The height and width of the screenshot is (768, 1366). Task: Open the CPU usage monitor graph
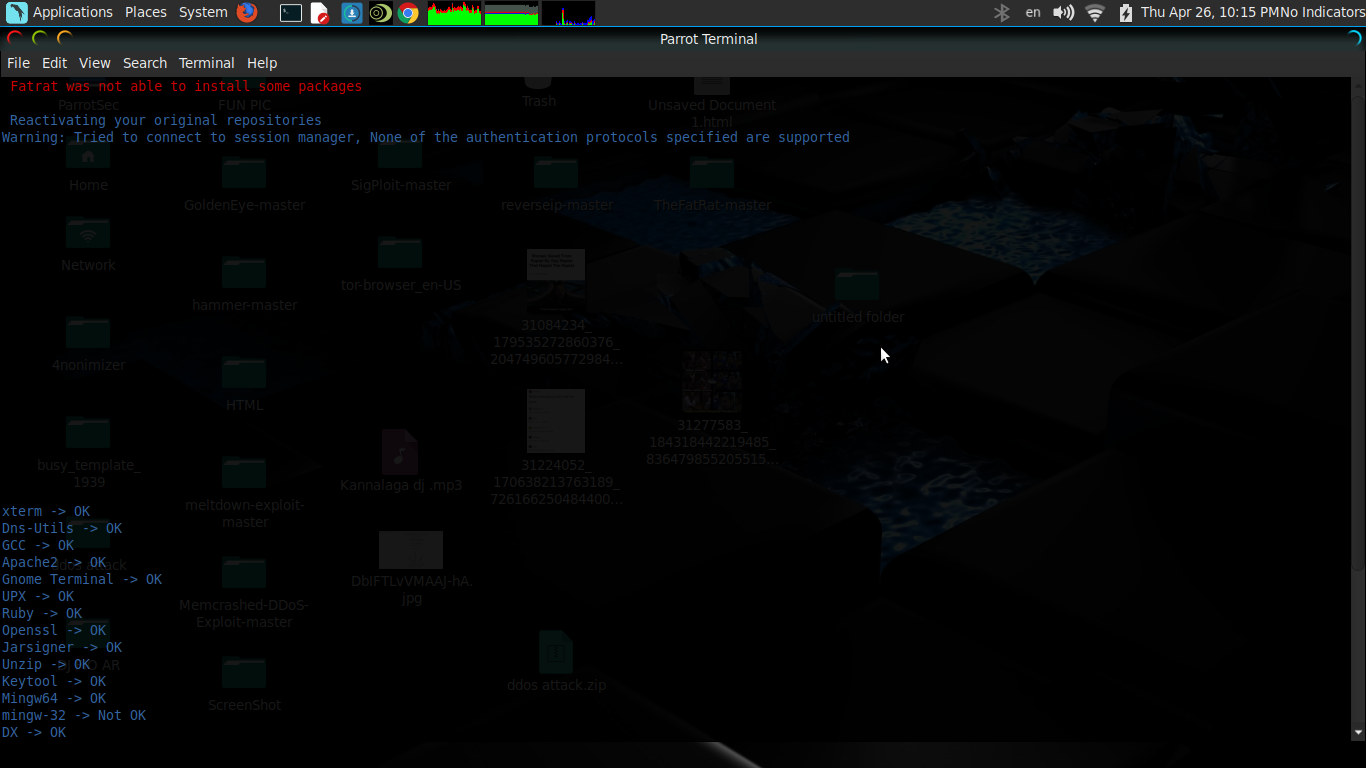[454, 13]
